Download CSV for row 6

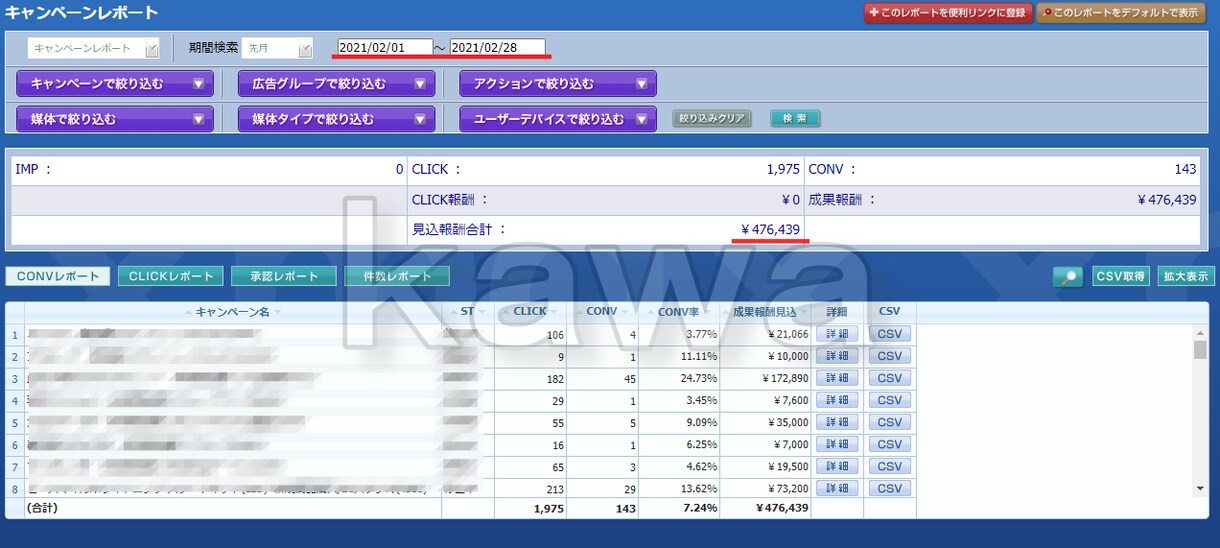tap(889, 444)
